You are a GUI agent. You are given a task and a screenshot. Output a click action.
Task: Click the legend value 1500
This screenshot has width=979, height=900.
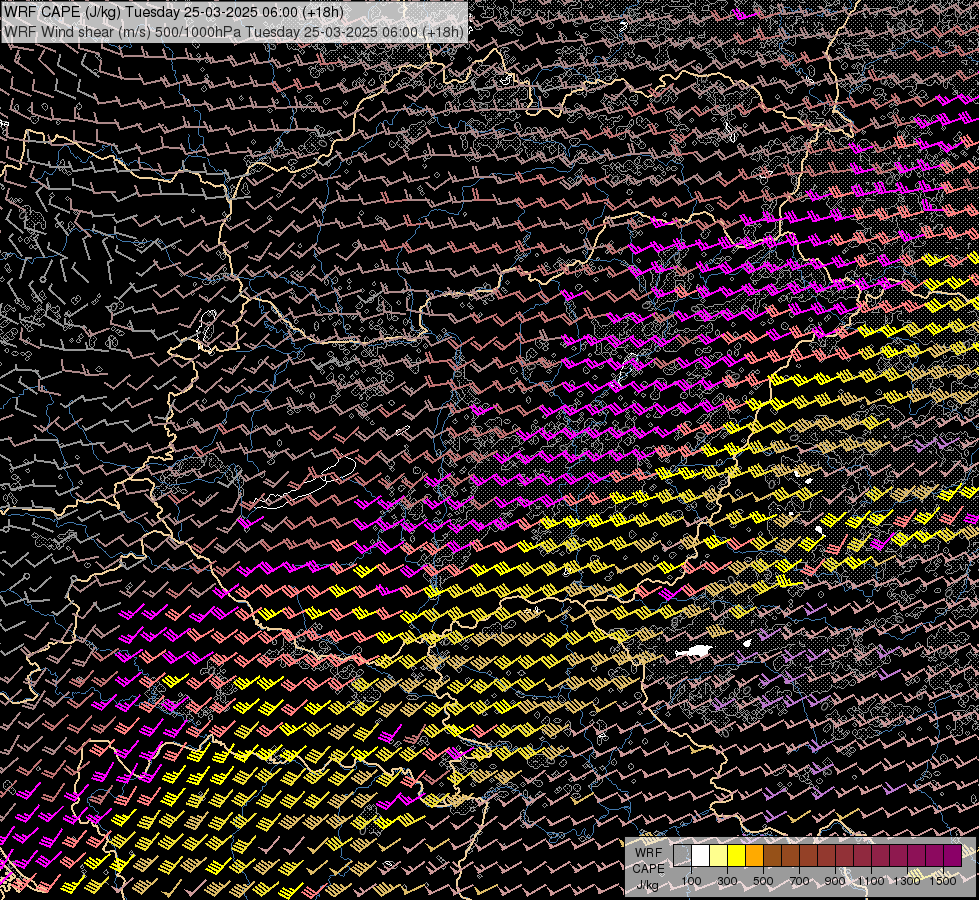coord(943,881)
